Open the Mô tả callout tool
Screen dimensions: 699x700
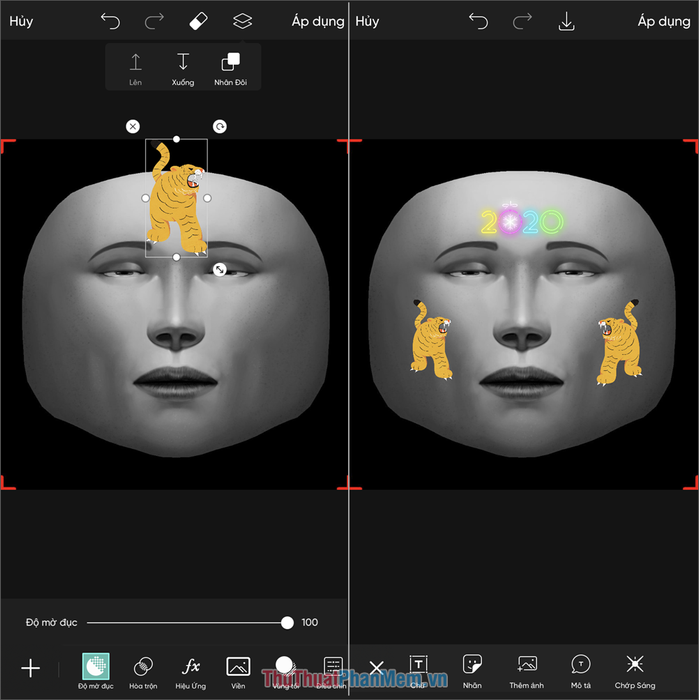pyautogui.click(x=581, y=671)
